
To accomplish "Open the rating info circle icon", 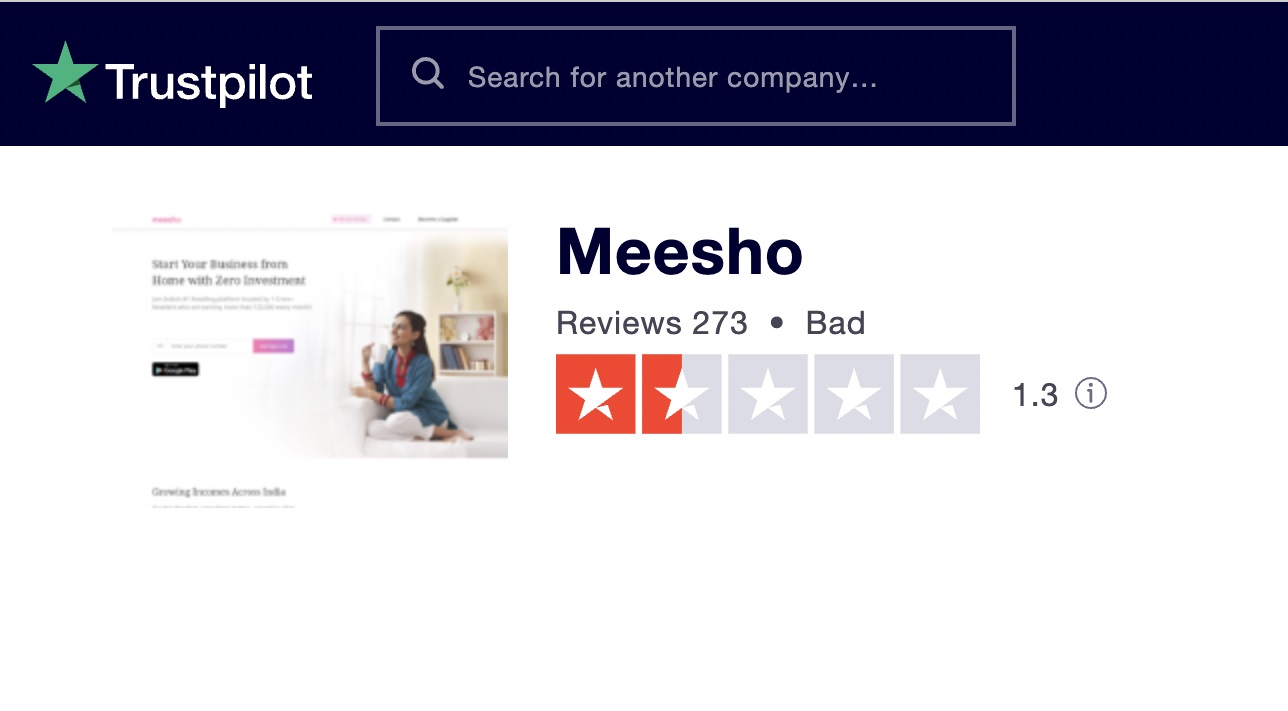I will [1091, 394].
